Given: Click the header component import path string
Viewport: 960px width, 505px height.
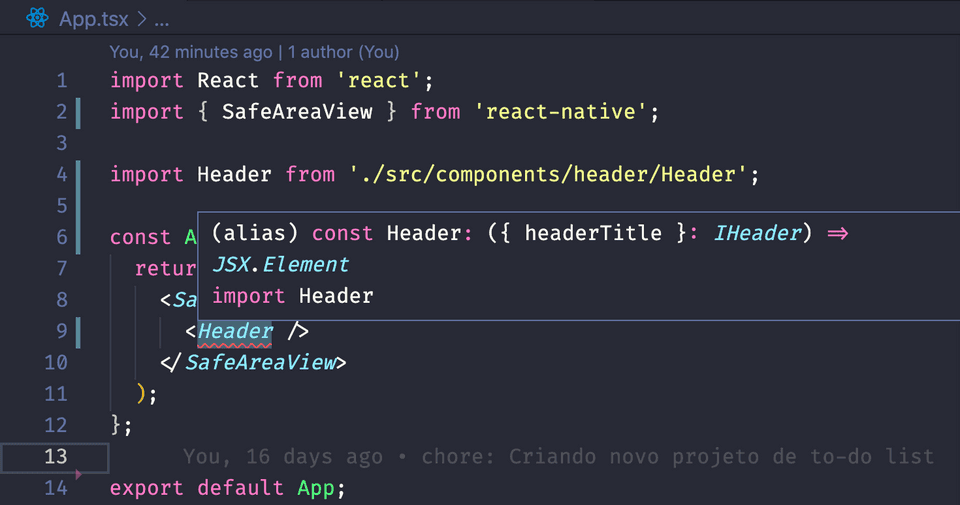Looking at the screenshot, I should click(548, 175).
